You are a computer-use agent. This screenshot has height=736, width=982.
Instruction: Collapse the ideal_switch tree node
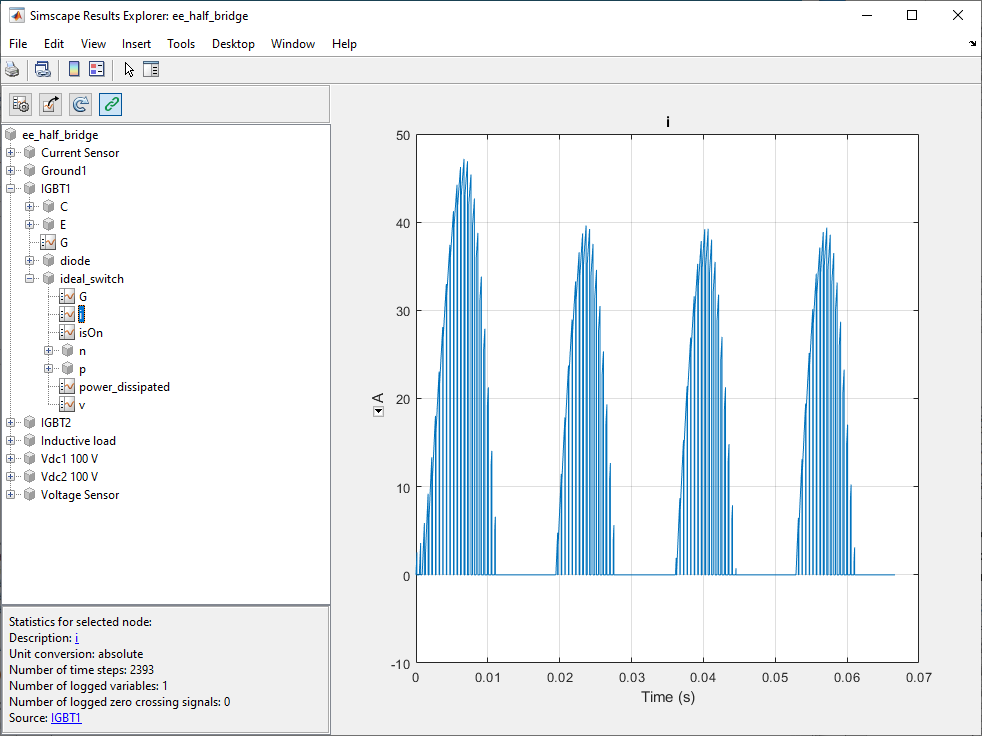point(30,279)
